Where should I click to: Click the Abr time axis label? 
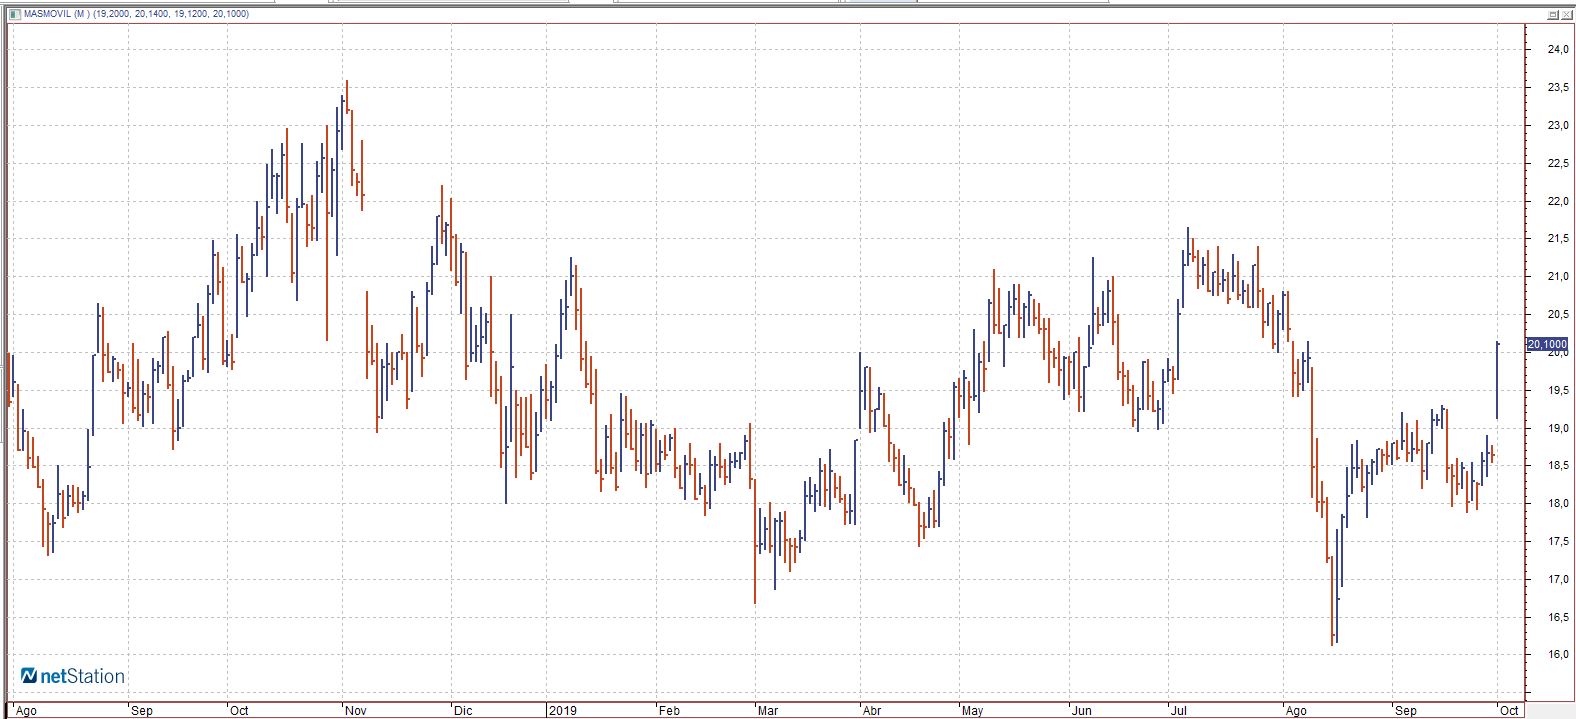tap(872, 711)
